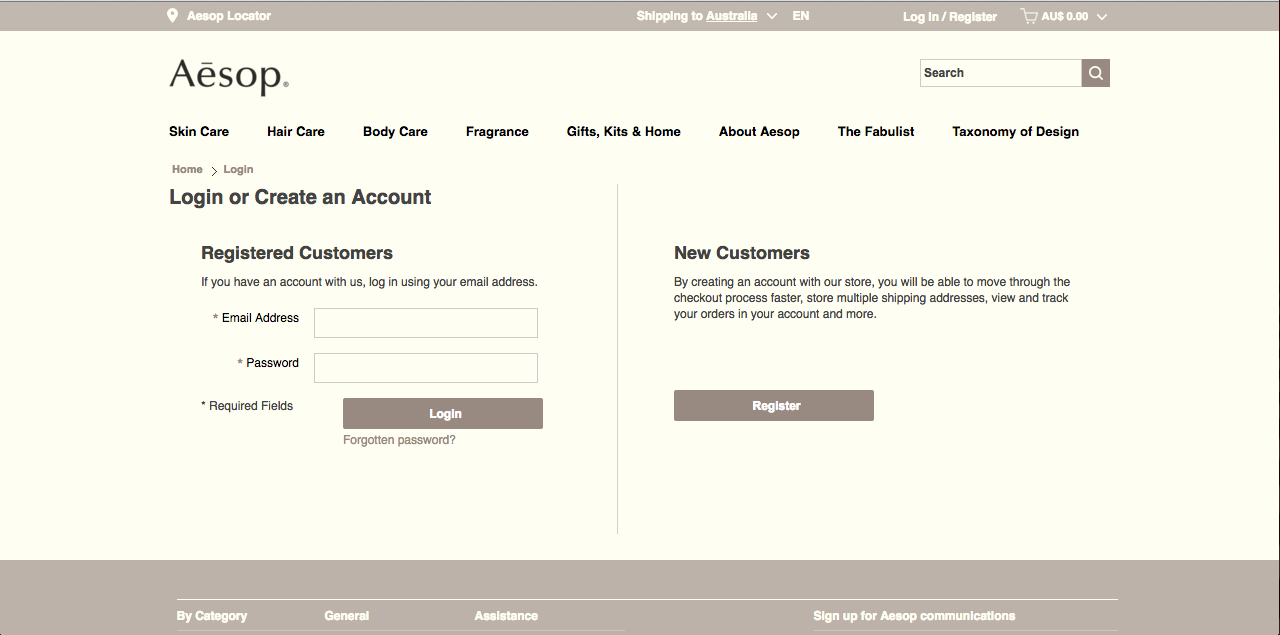The width and height of the screenshot is (1280, 635).
Task: Click Sign up for Aesop communications text
Action: click(x=914, y=616)
